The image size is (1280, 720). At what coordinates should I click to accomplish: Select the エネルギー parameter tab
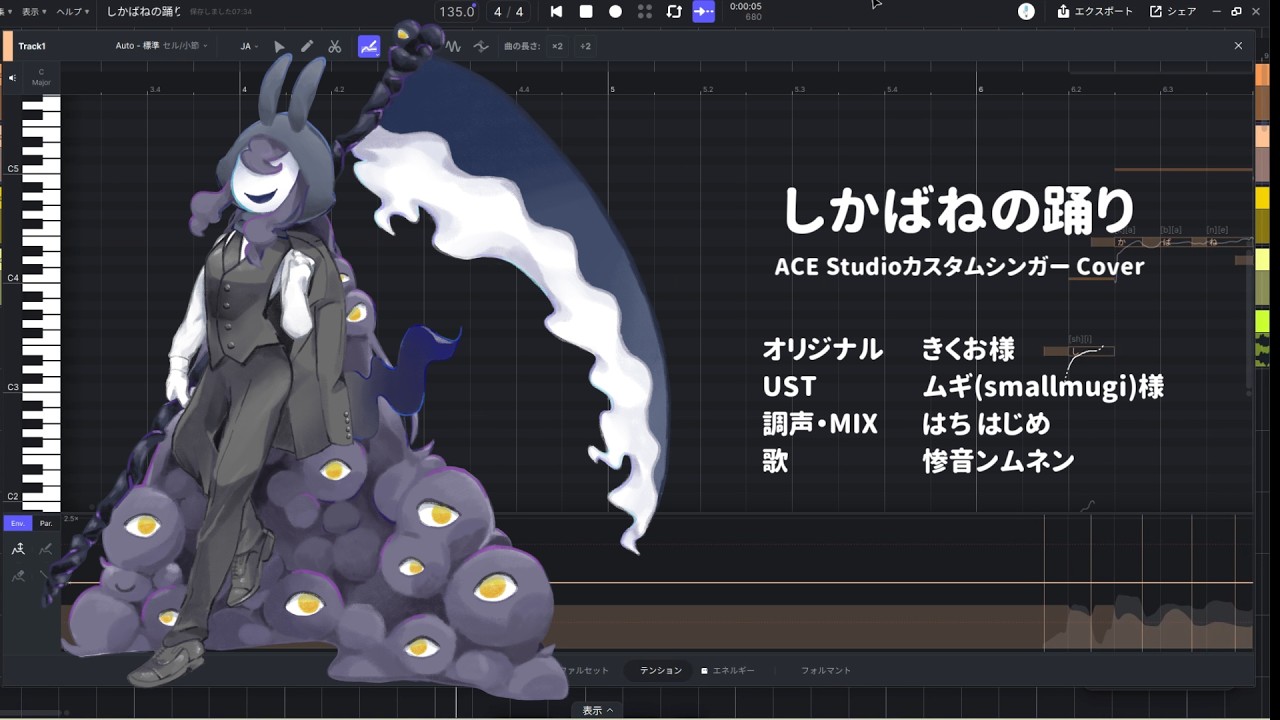click(x=728, y=670)
